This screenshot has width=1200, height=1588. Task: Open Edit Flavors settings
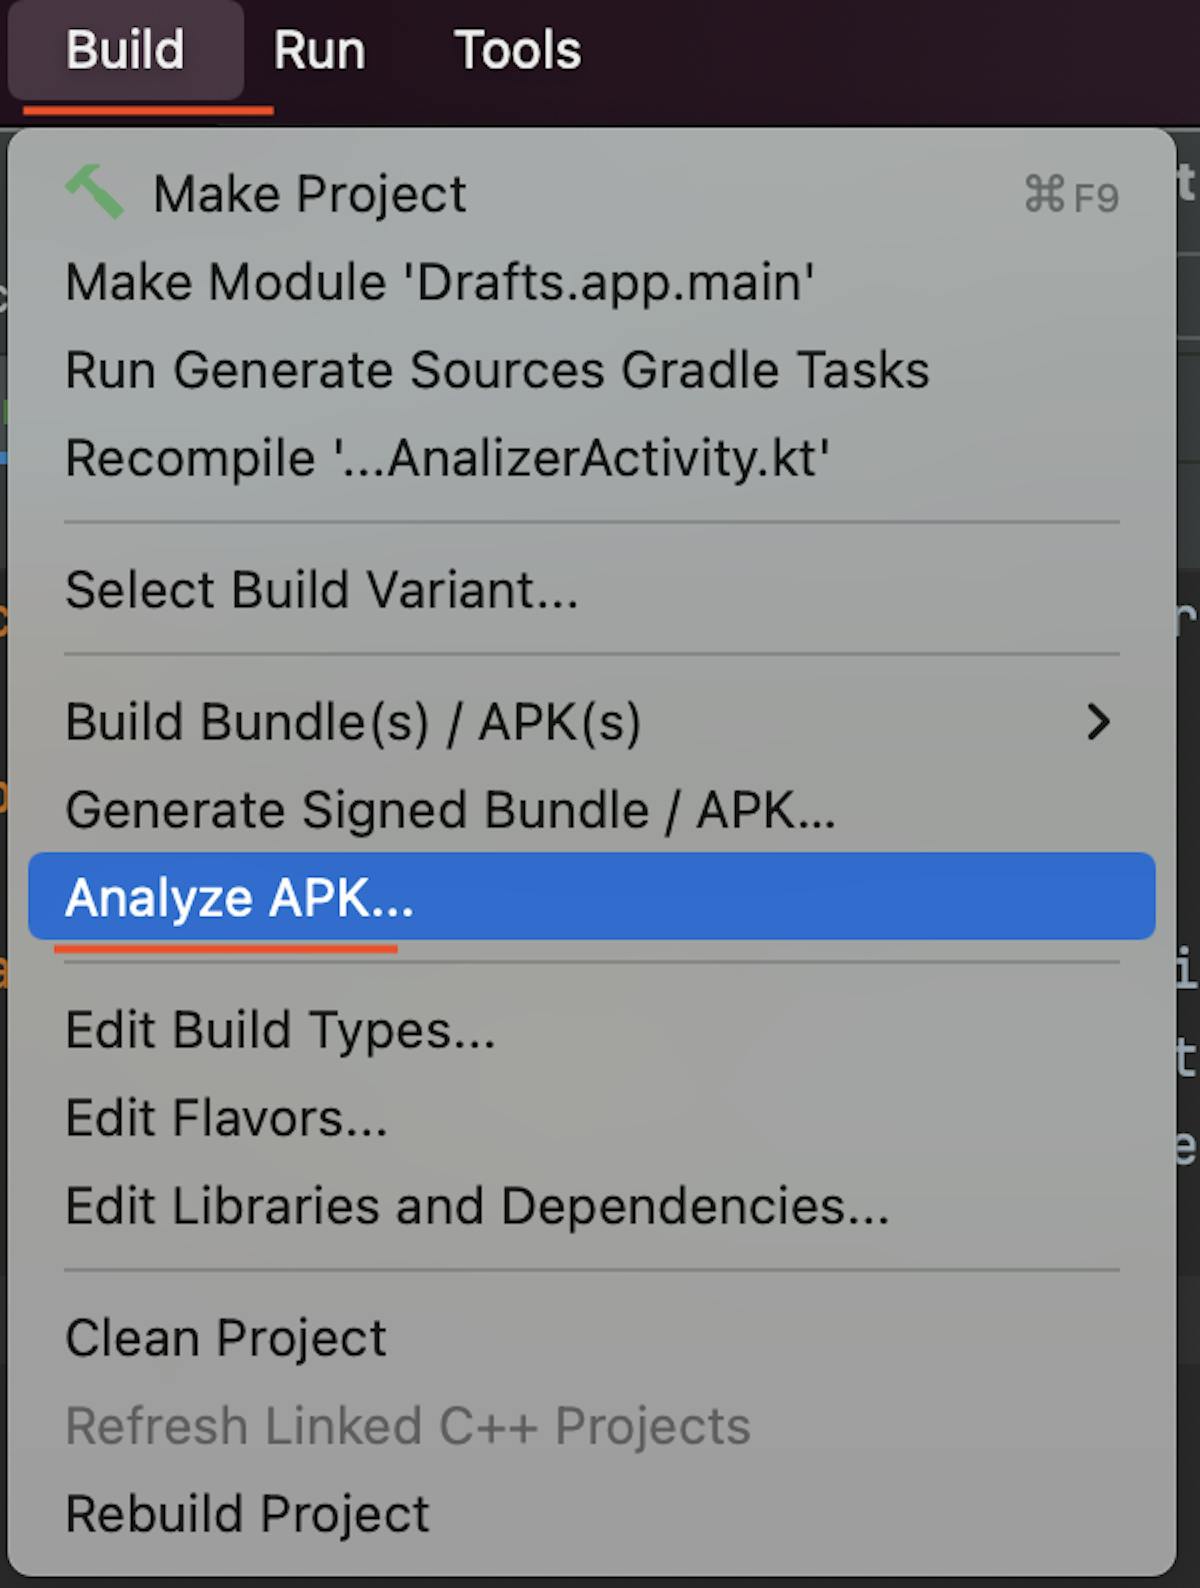226,1118
